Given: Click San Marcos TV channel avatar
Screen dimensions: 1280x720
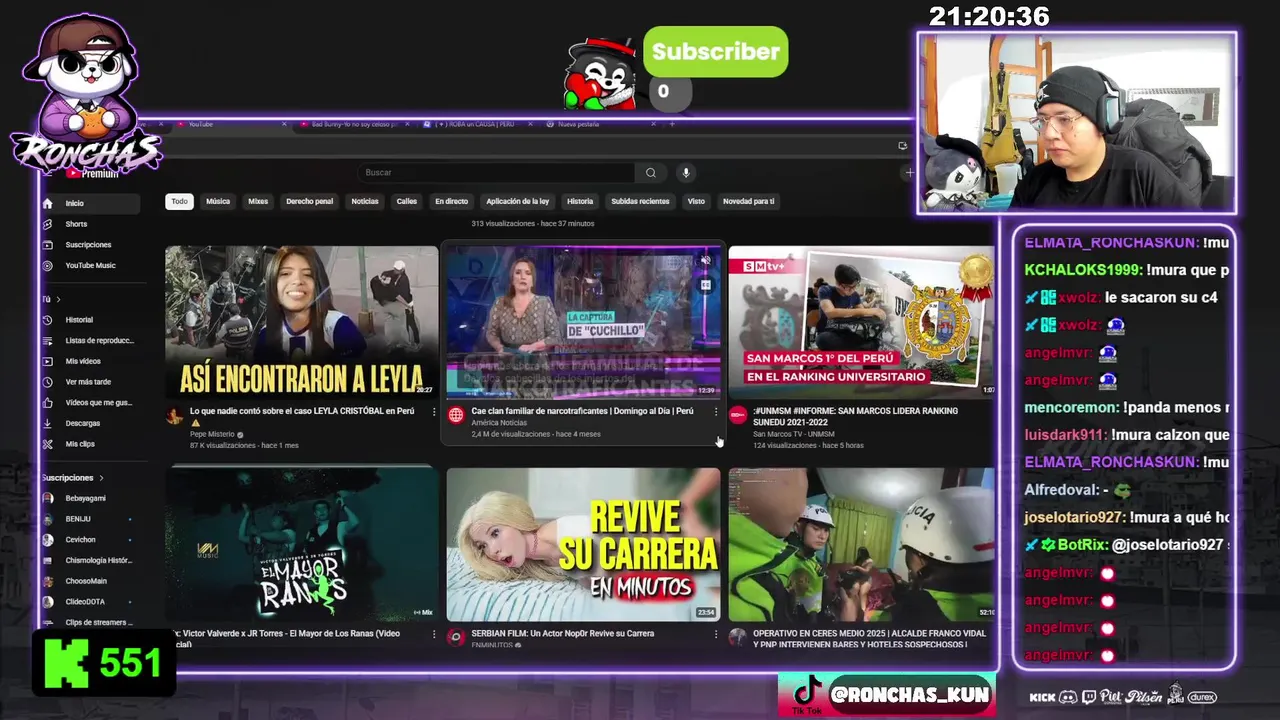Looking at the screenshot, I should [x=738, y=415].
